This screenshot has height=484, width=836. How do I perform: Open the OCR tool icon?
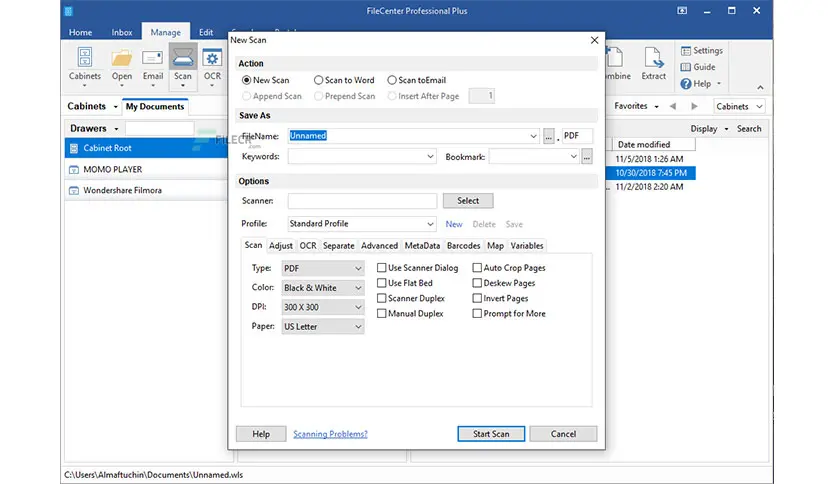pos(212,58)
